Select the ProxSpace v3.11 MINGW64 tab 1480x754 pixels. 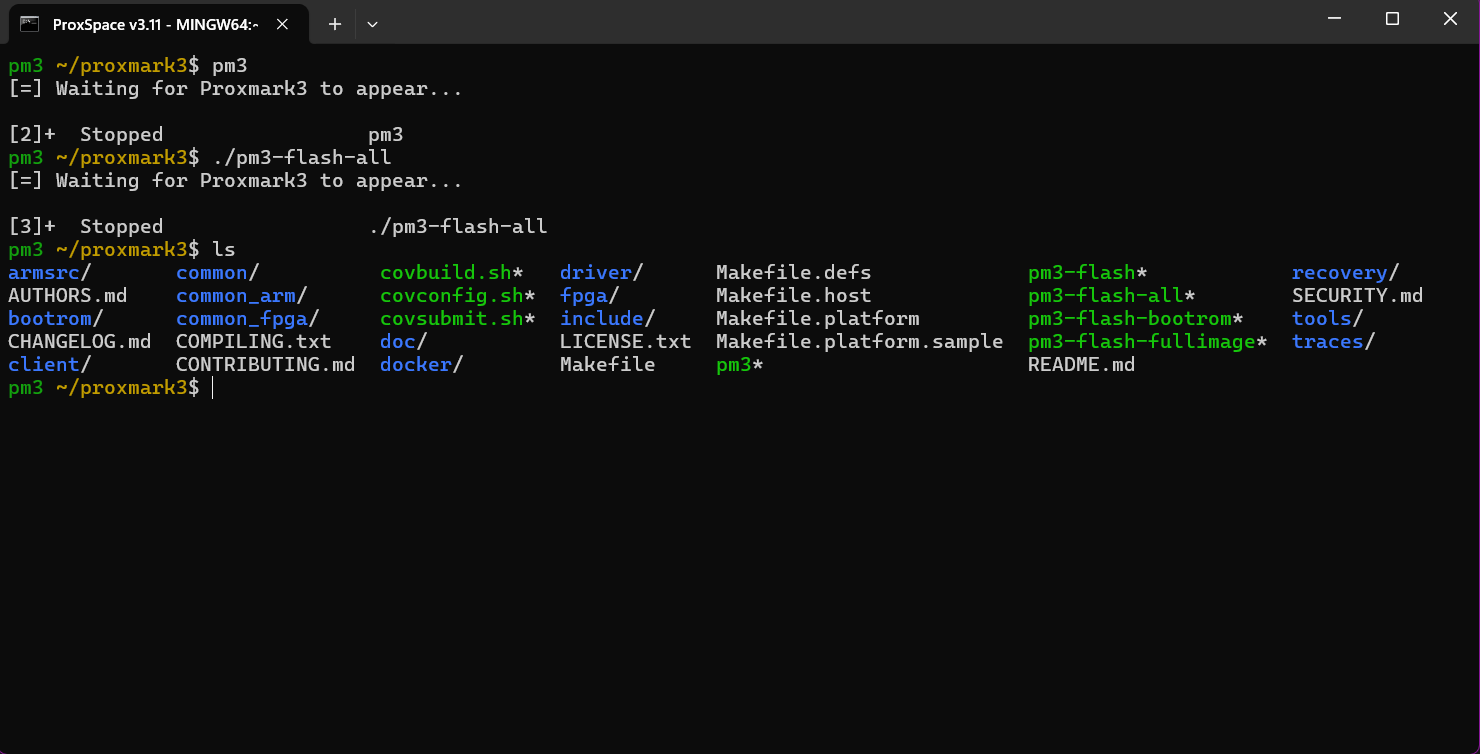(x=161, y=24)
